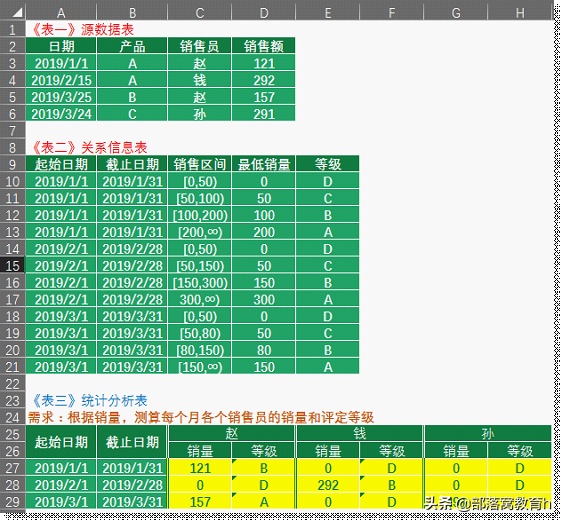This screenshot has height=524, width=565.
Task: Click the 销售区间 header cell
Action: pyautogui.click(x=200, y=164)
